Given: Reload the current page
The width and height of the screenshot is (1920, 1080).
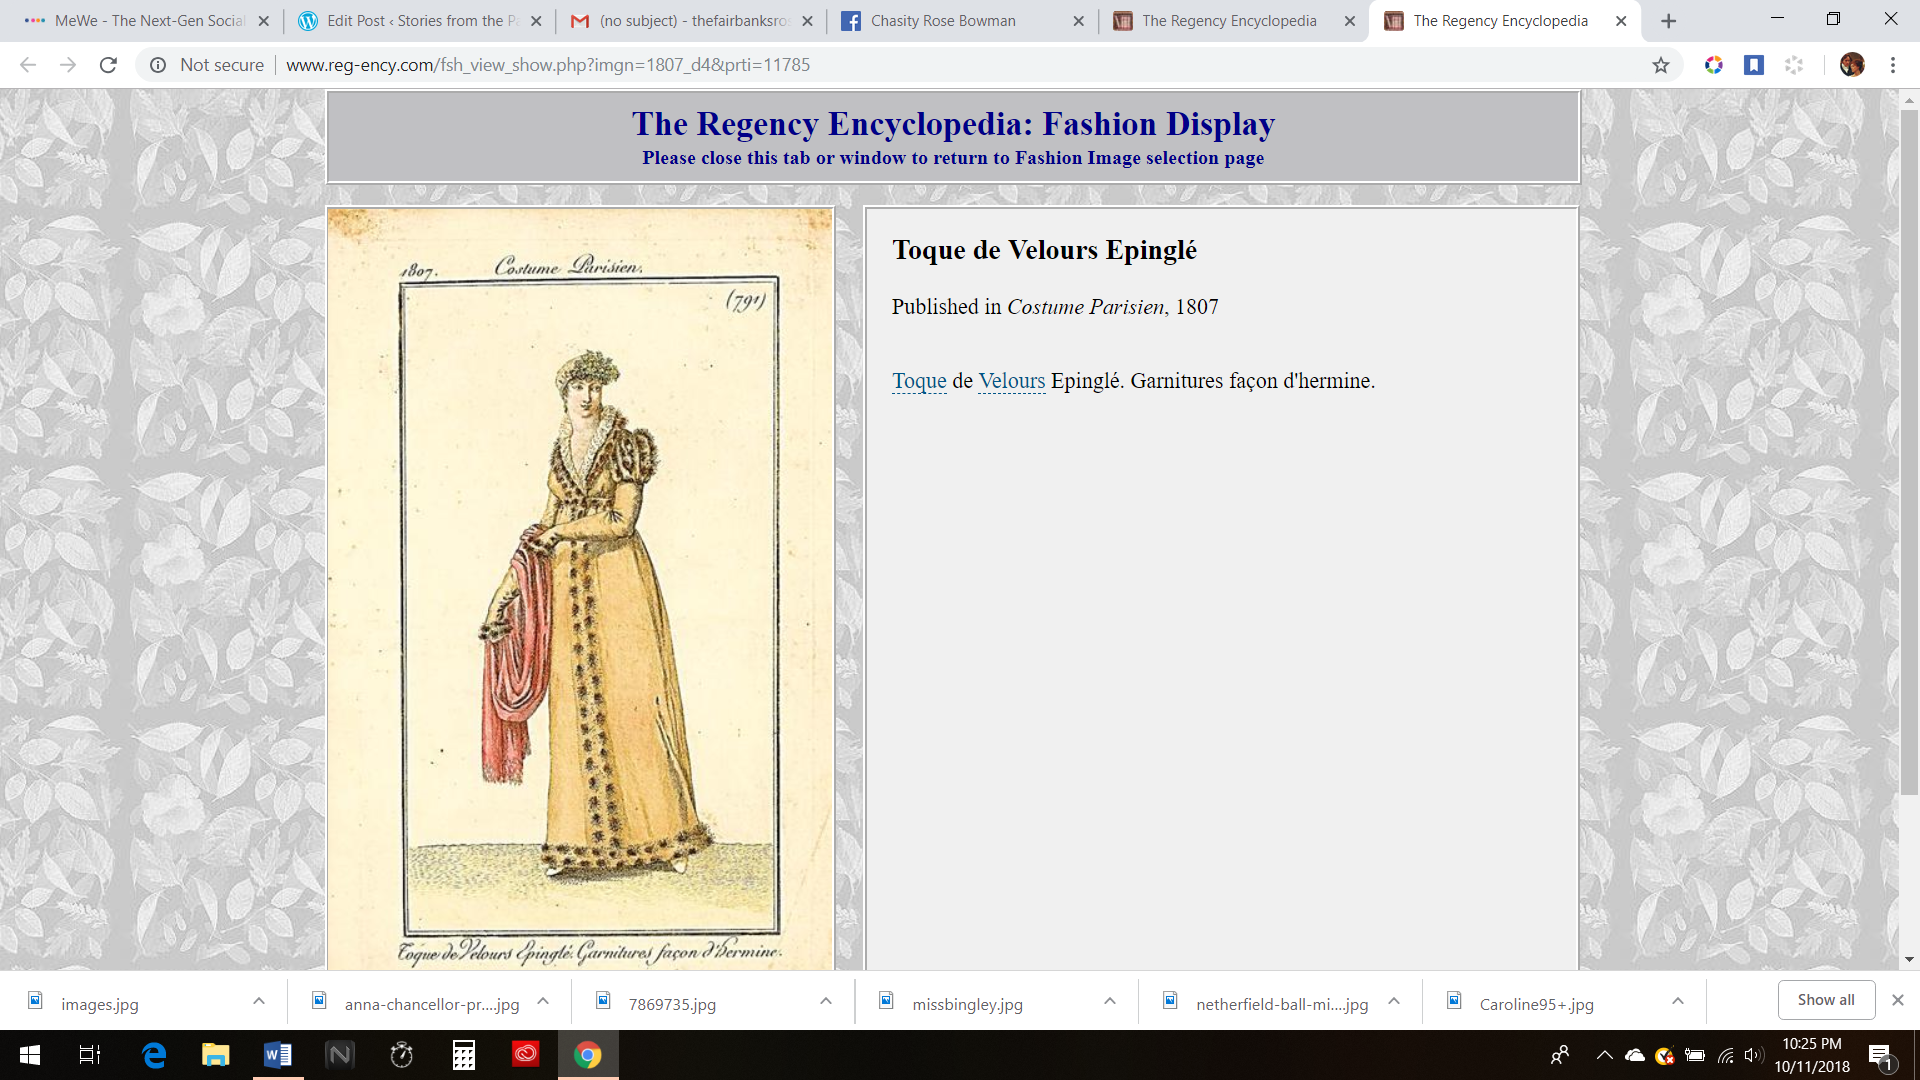Looking at the screenshot, I should pos(108,65).
